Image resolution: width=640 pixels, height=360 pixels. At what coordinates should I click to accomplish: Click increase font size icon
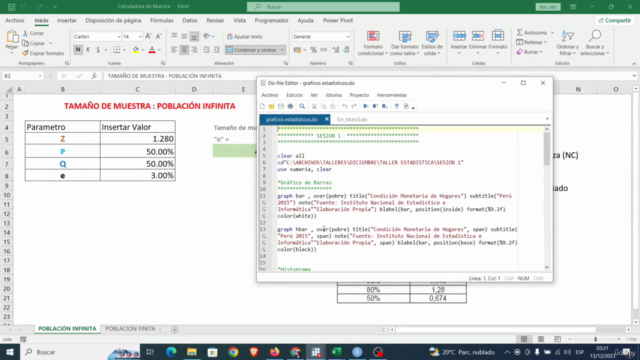pos(148,36)
